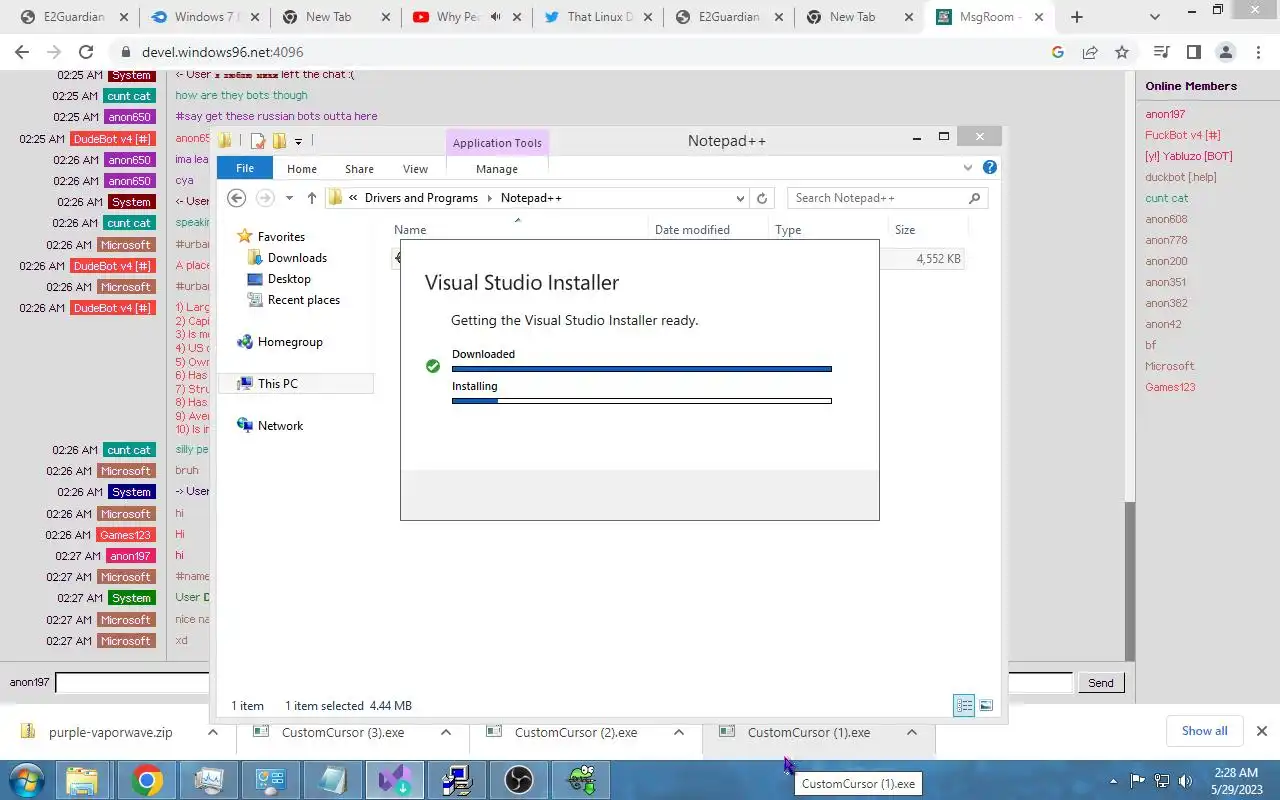Image resolution: width=1280 pixels, height=800 pixels.
Task: Open options arrow for CustomCursor (1).exe download
Action: [911, 732]
